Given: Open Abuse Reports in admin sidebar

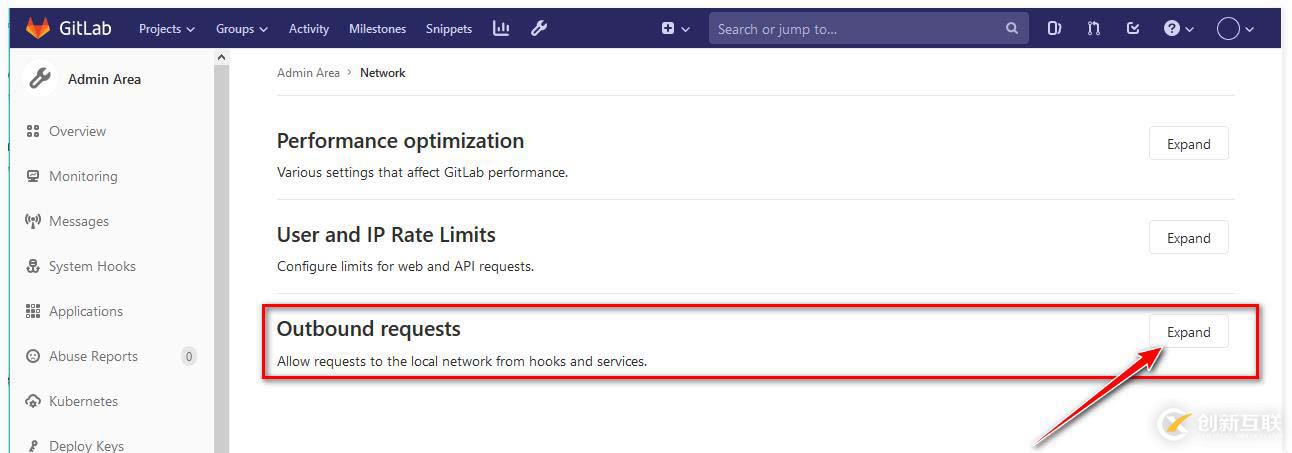Looking at the screenshot, I should 93,356.
